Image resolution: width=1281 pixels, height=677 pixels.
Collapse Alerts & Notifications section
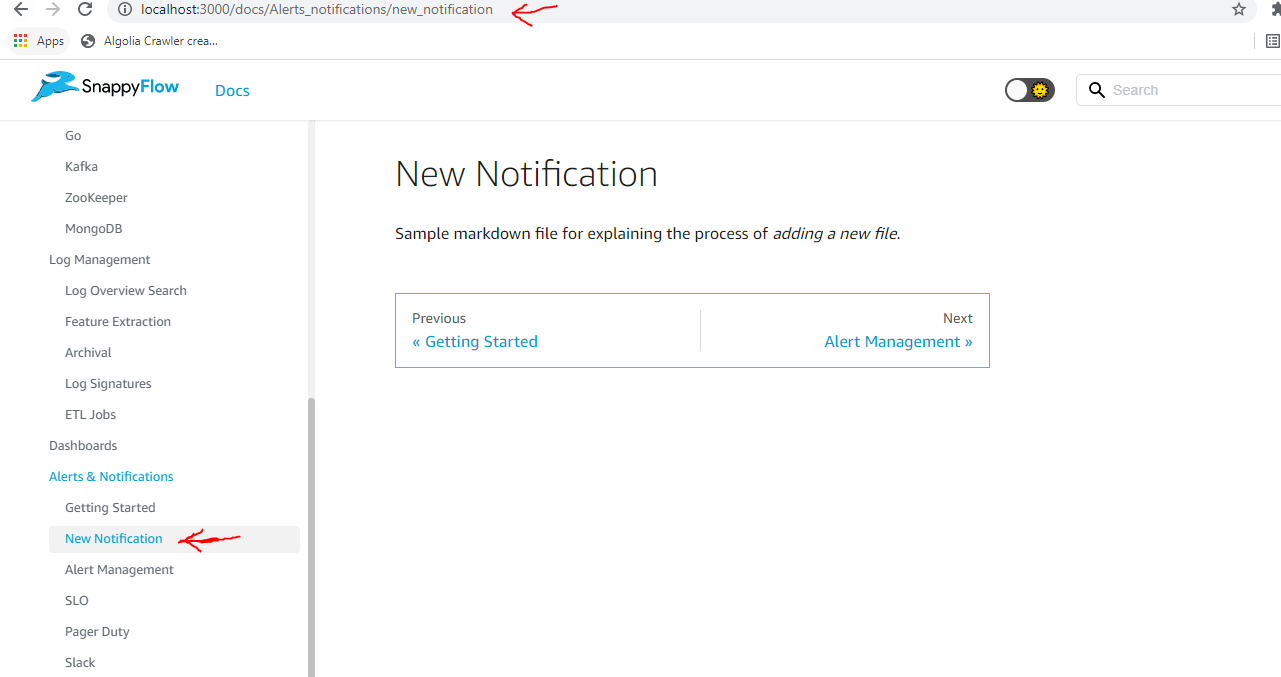point(111,476)
